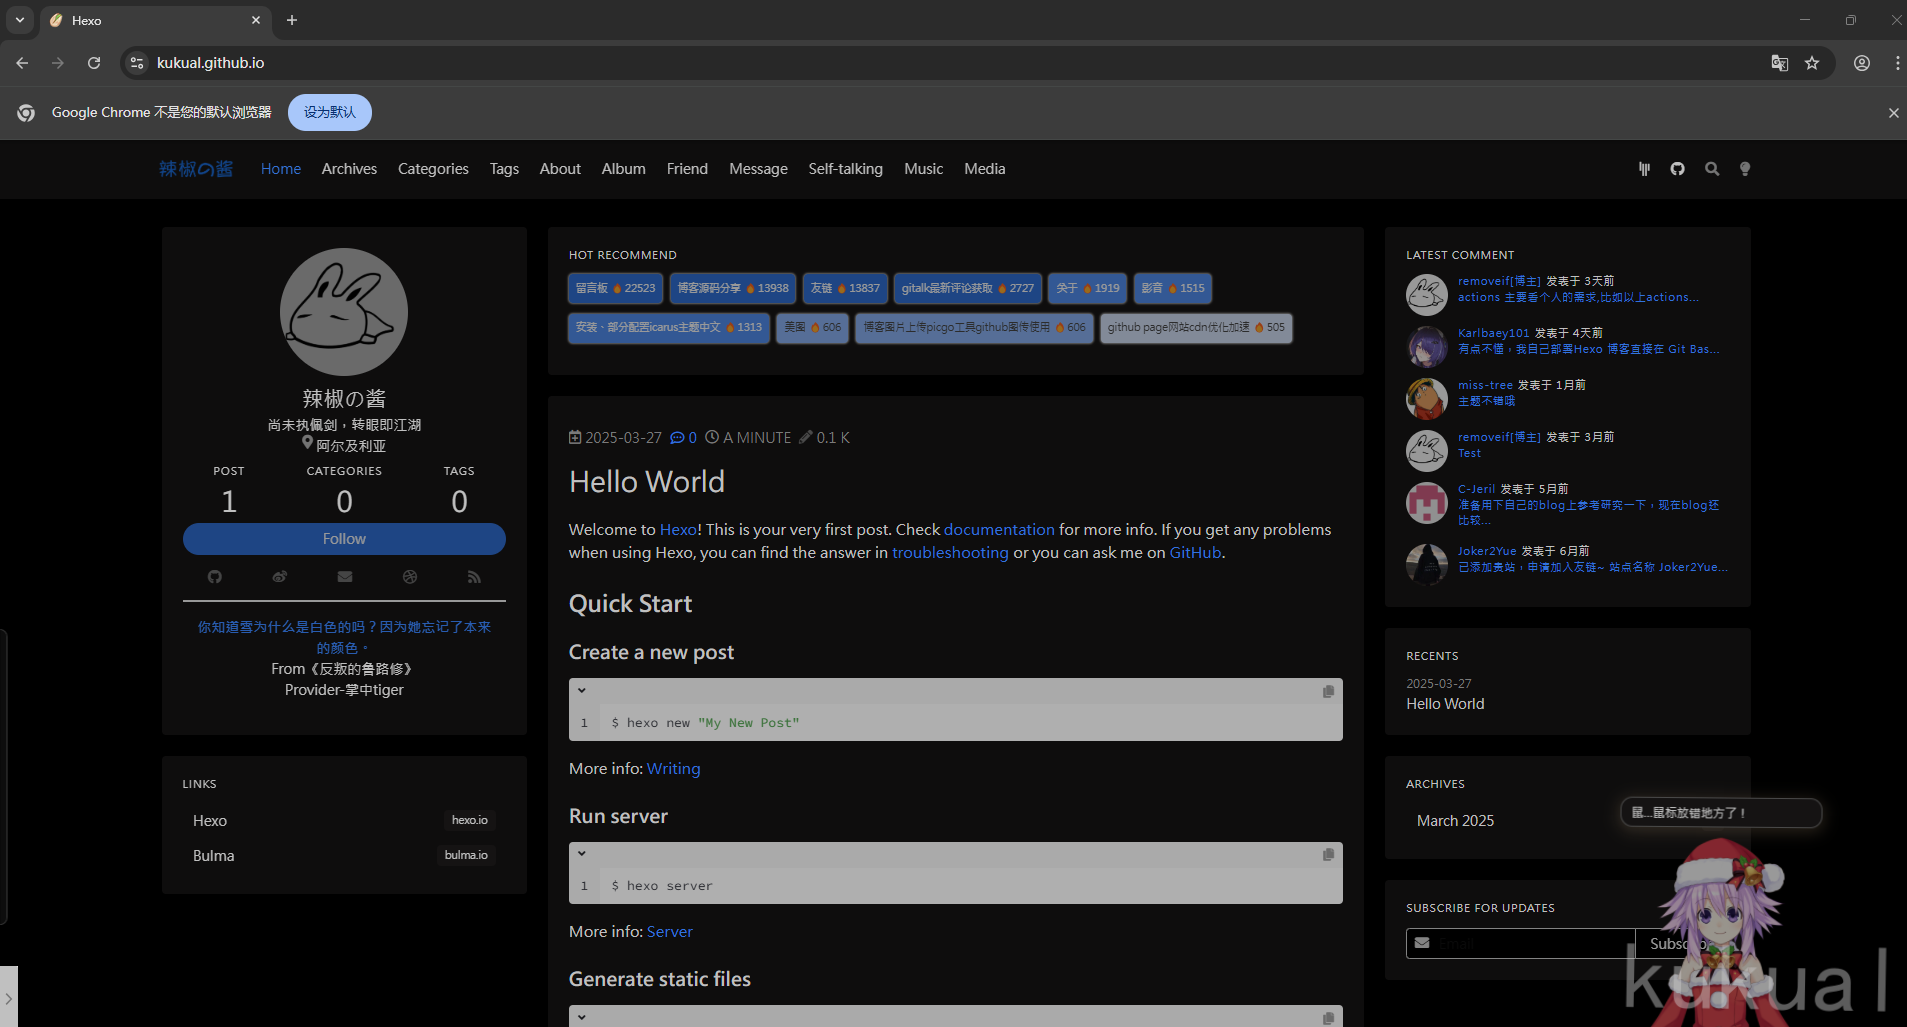Dismiss the default browser notification bar
This screenshot has height=1027, width=1907.
click(x=1893, y=113)
